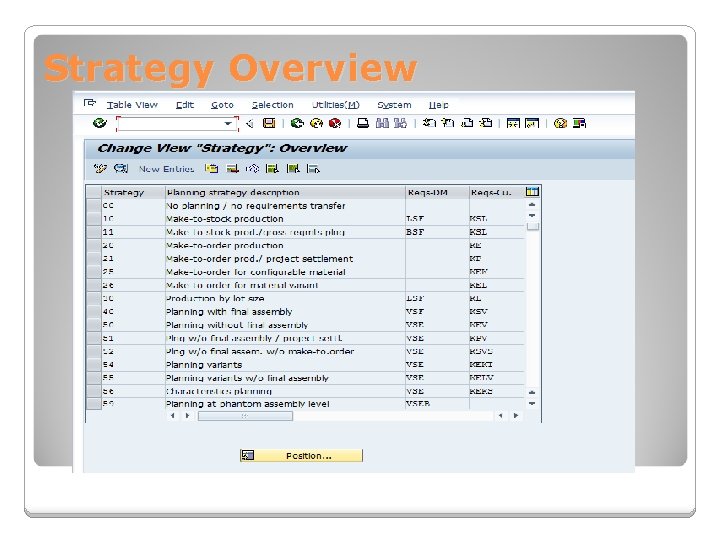Select row for Production by lot size
The image size is (720, 540).
pos(94,298)
